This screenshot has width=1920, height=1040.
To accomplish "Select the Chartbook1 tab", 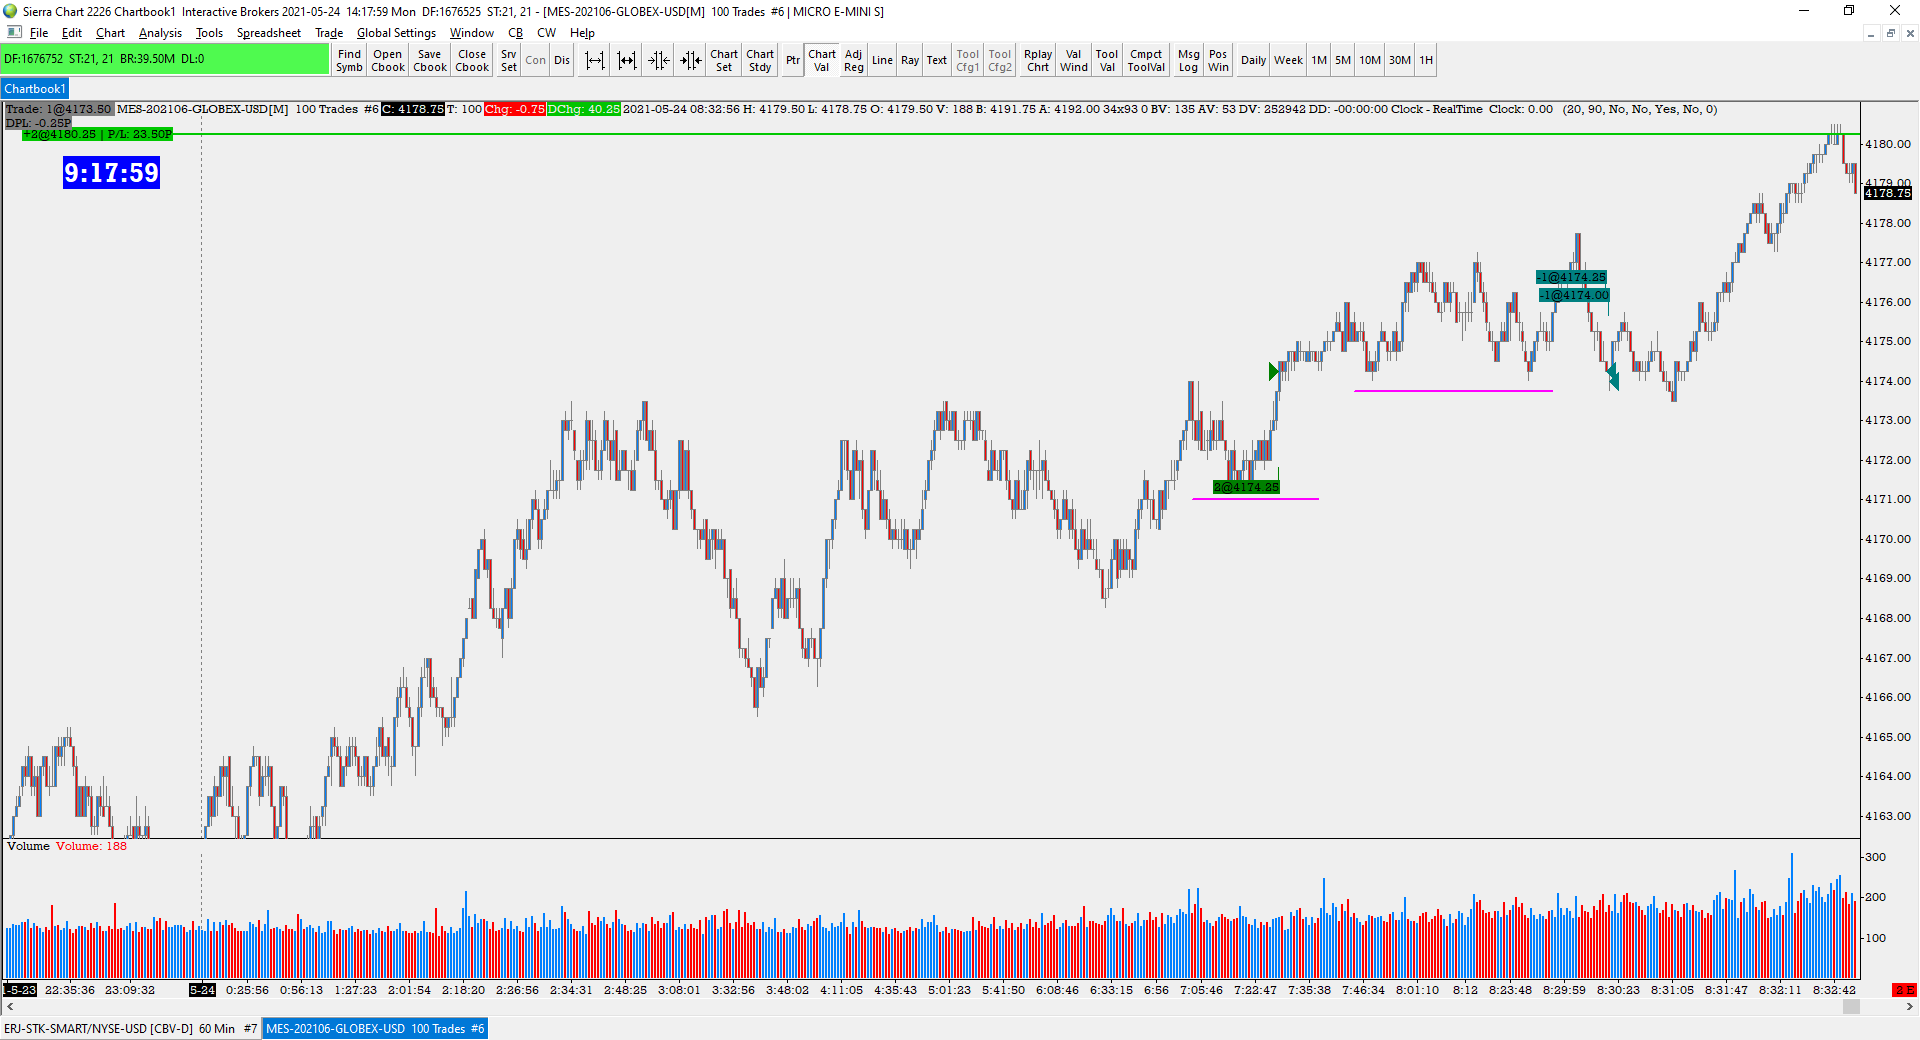I will [35, 89].
